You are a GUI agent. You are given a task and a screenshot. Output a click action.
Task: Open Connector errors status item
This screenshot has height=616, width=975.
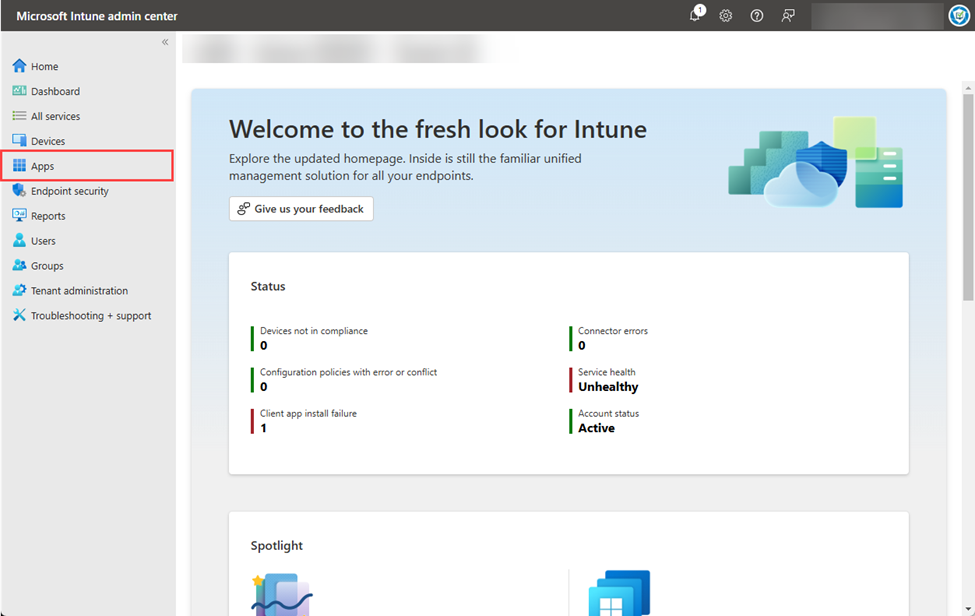pos(612,338)
